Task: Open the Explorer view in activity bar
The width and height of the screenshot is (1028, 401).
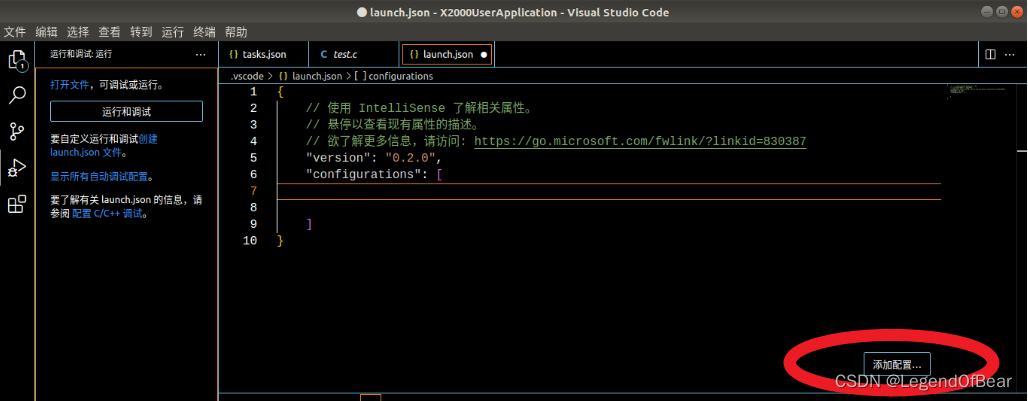Action: tap(16, 60)
